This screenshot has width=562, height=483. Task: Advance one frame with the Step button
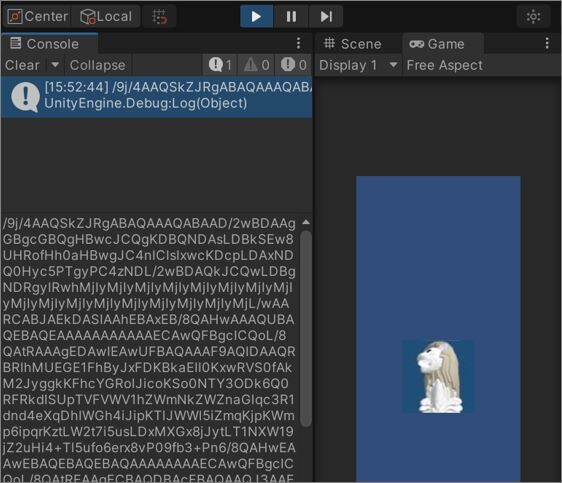click(326, 16)
